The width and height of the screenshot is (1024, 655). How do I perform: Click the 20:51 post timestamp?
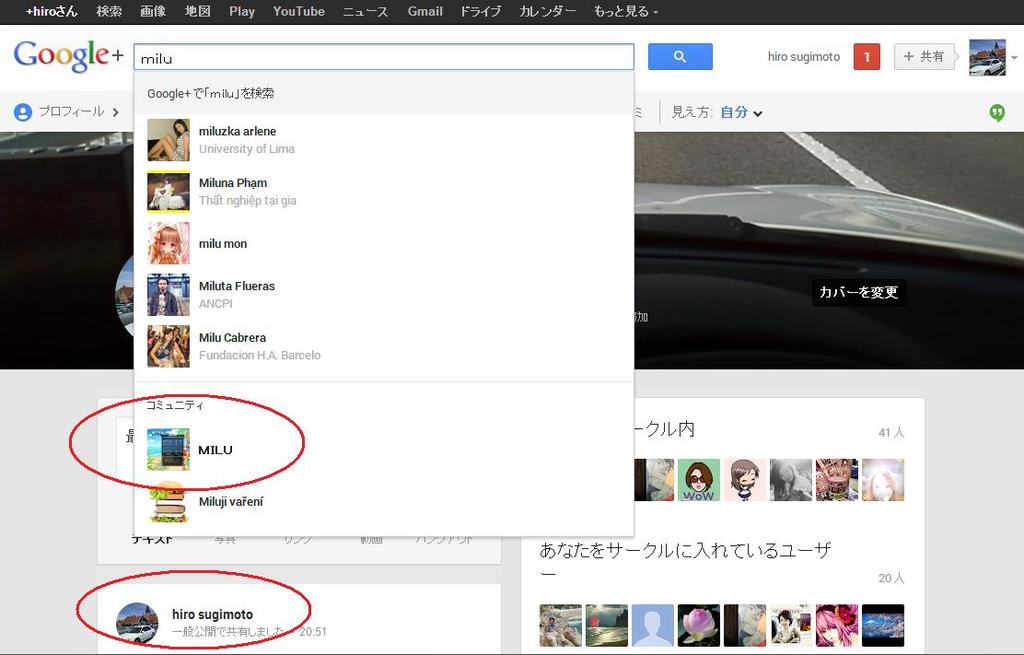pyautogui.click(x=313, y=631)
